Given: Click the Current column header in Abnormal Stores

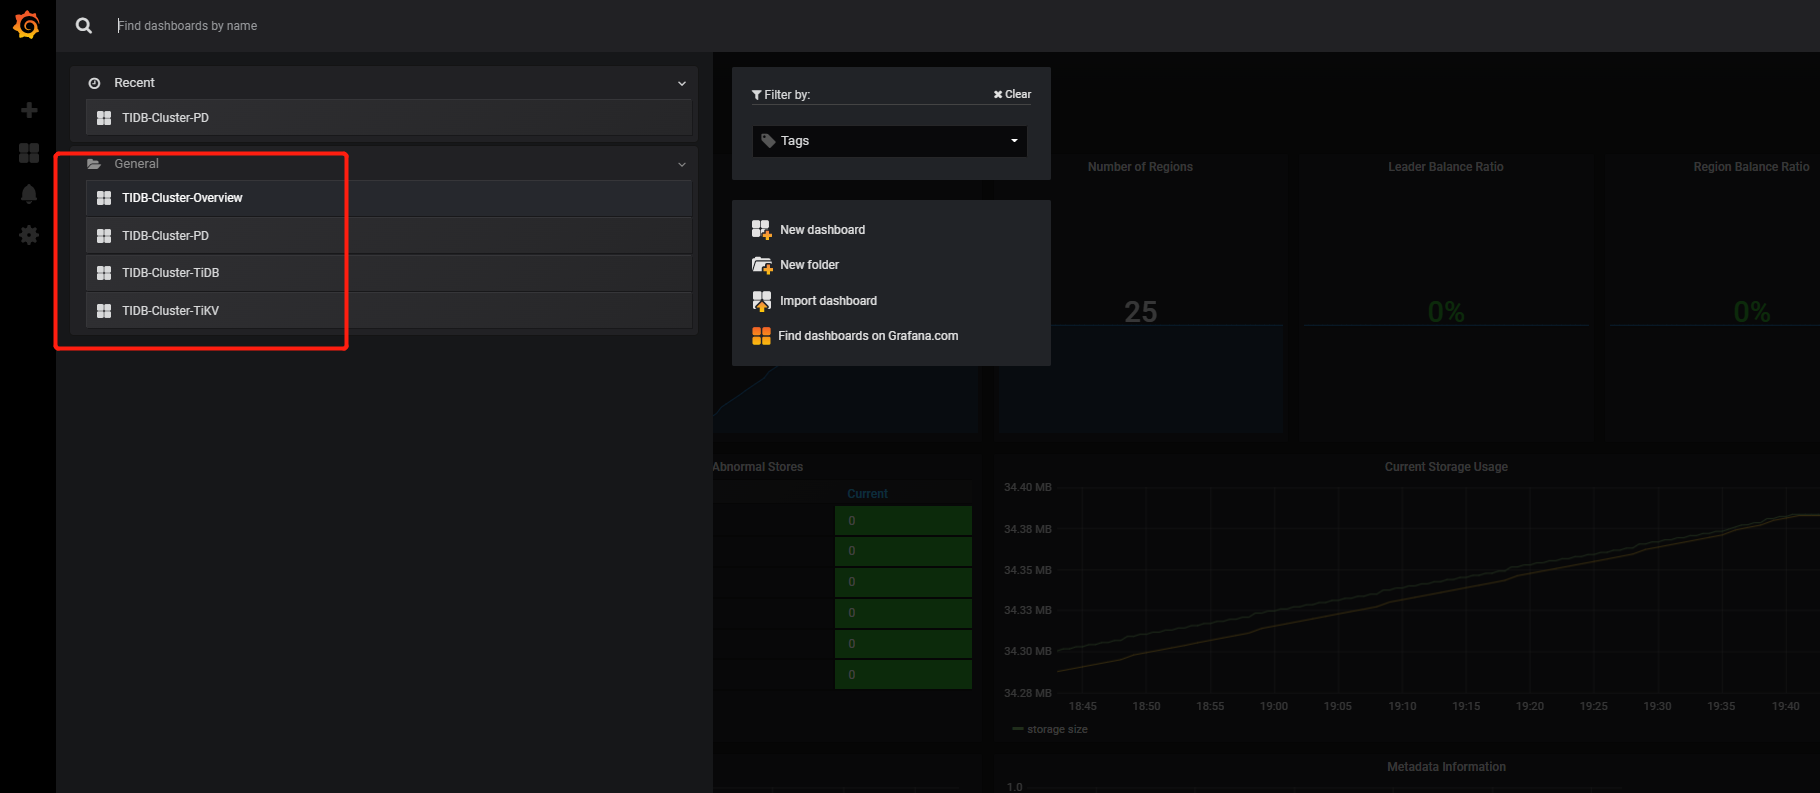Looking at the screenshot, I should (x=867, y=494).
